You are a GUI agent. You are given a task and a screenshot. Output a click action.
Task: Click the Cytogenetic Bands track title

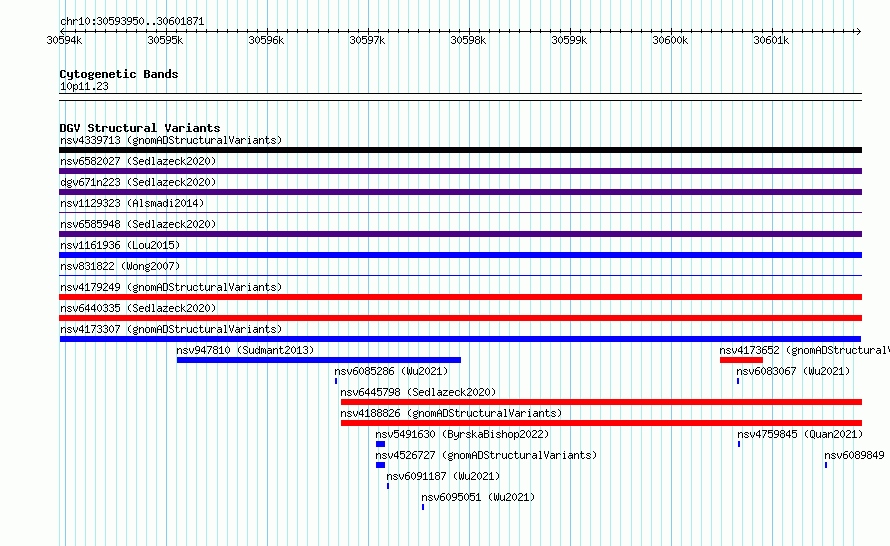[119, 74]
